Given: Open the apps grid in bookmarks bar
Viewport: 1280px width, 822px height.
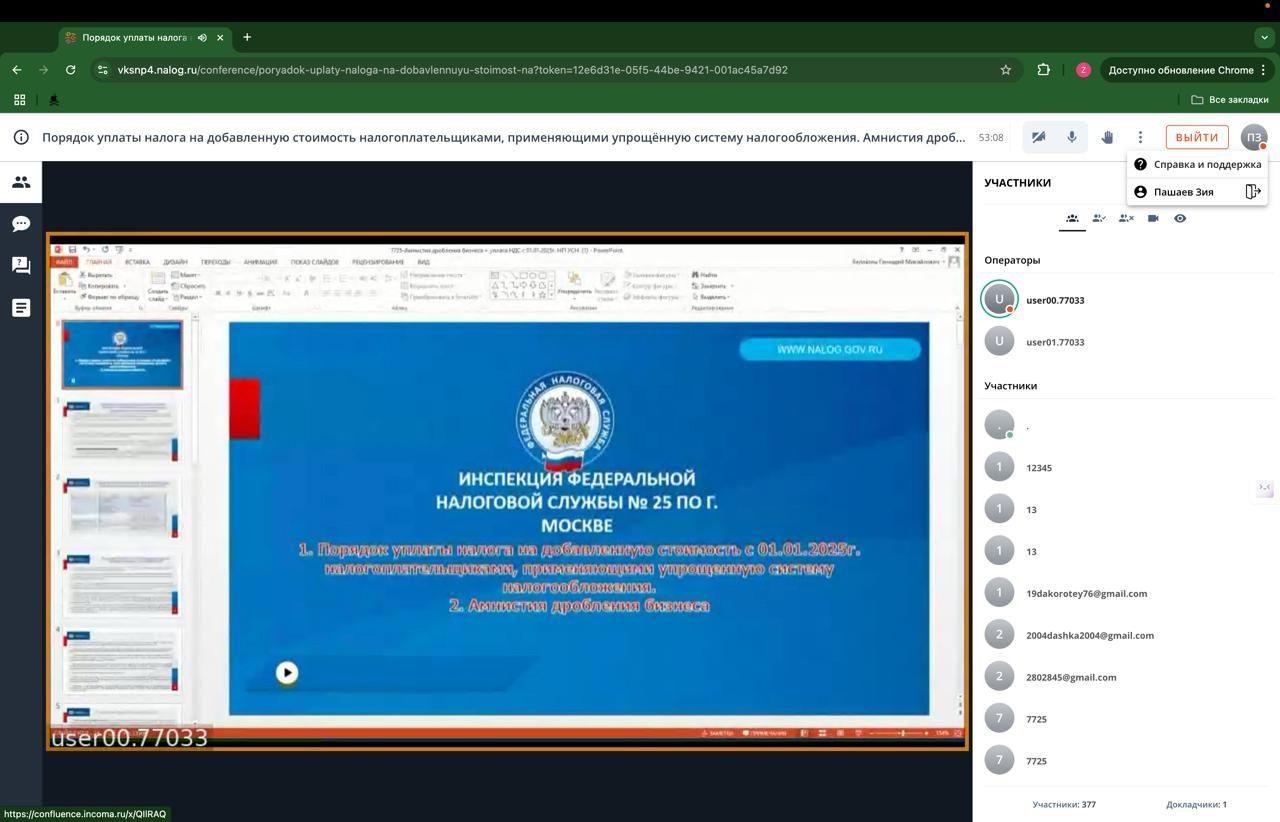Looking at the screenshot, I should (x=19, y=100).
